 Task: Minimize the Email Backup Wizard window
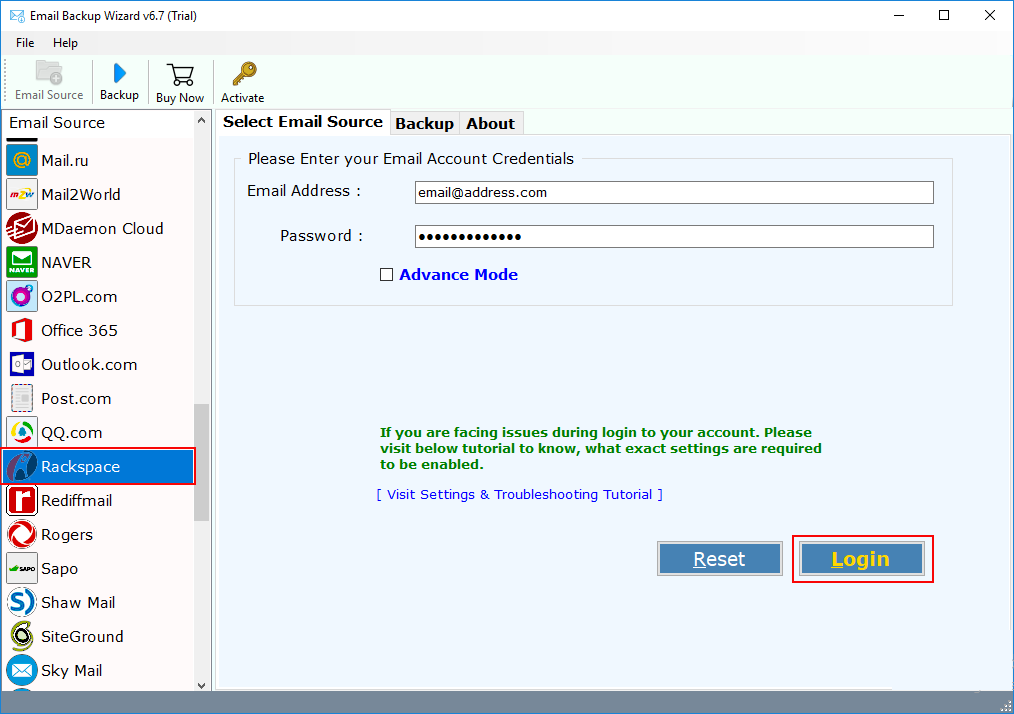coord(899,16)
